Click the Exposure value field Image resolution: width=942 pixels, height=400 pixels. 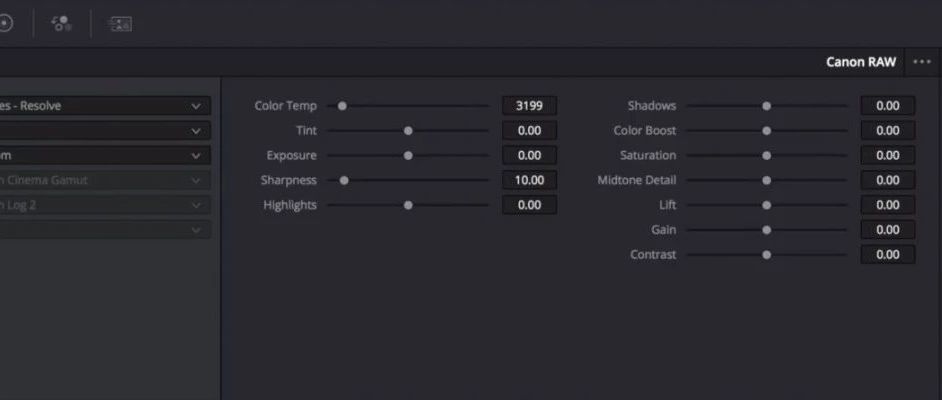tap(529, 156)
